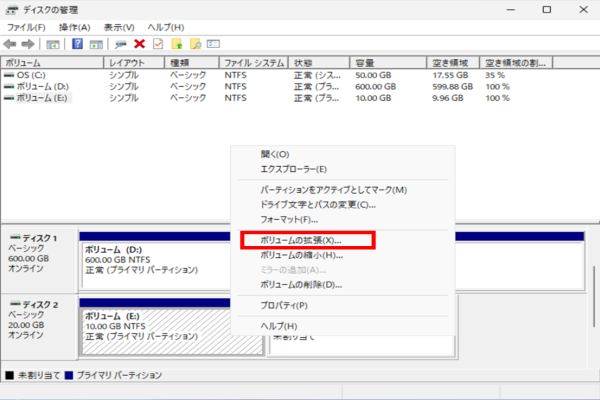Choose フォーマット(F)... from the context menu
The image size is (600, 400).
289,219
